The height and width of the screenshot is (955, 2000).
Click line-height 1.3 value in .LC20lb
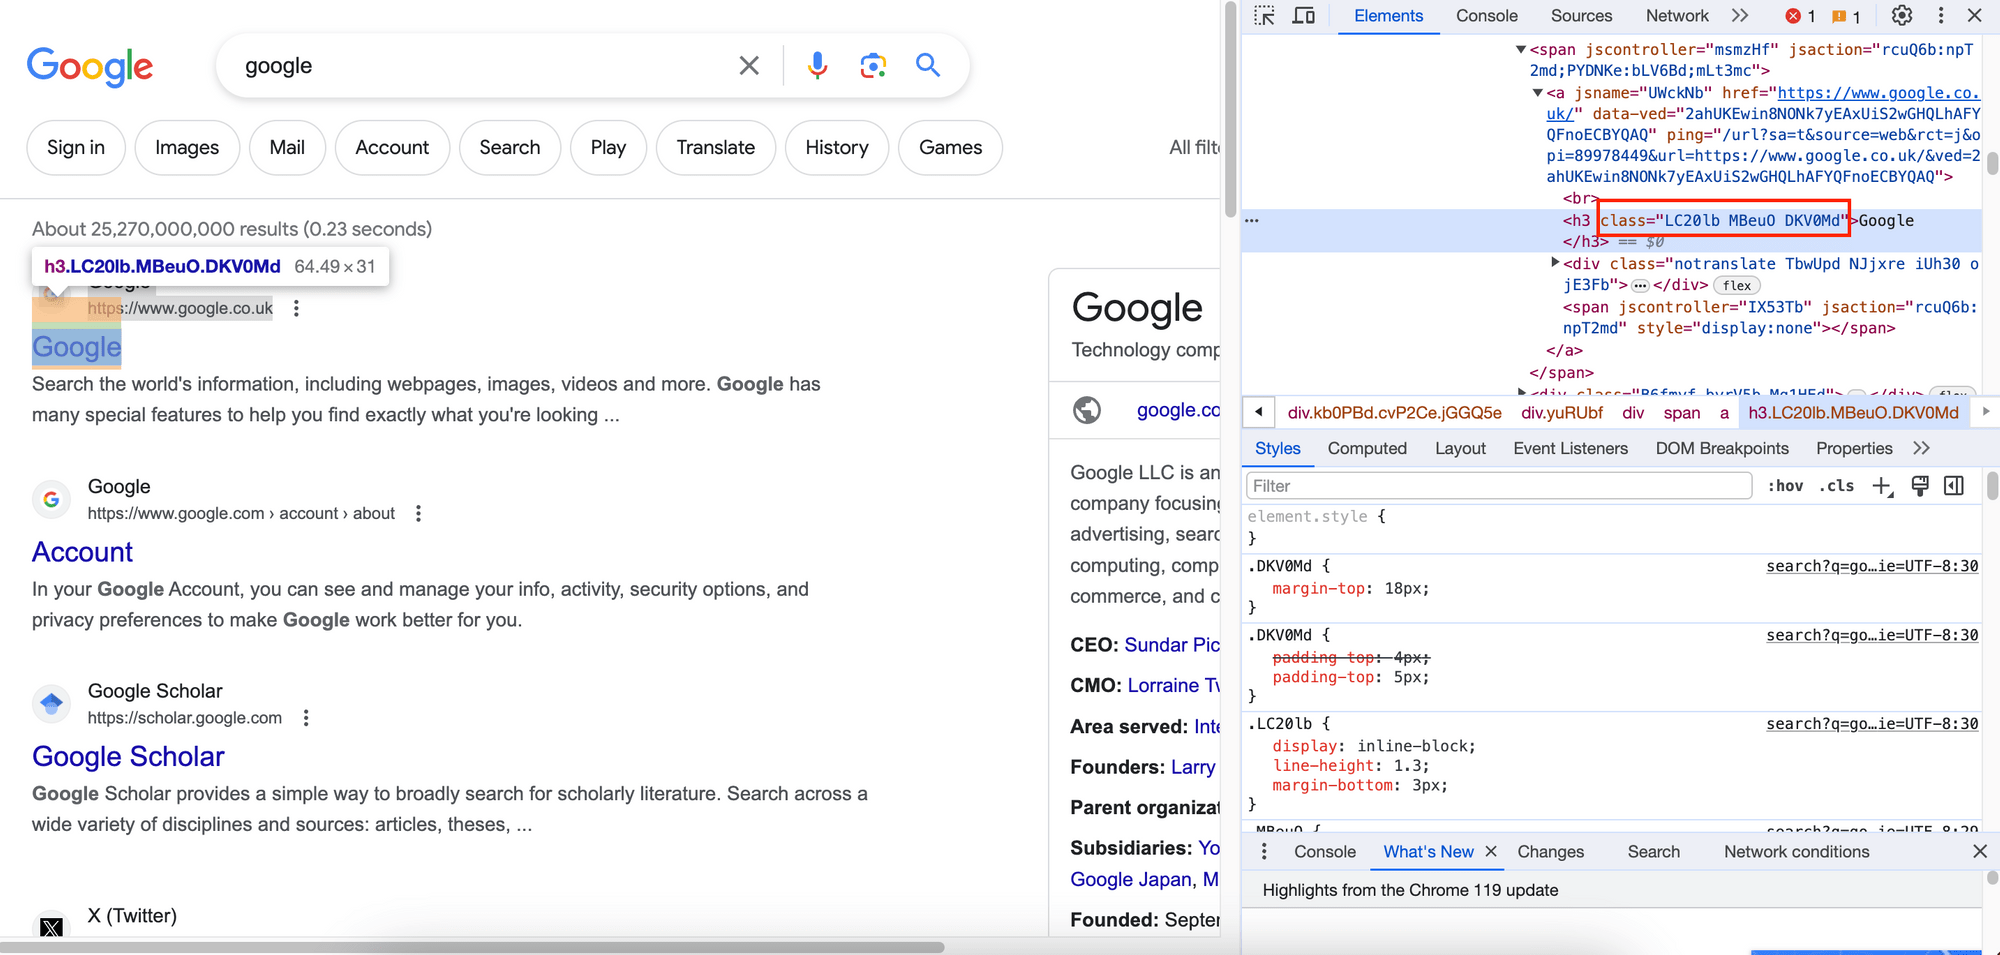pos(1408,766)
